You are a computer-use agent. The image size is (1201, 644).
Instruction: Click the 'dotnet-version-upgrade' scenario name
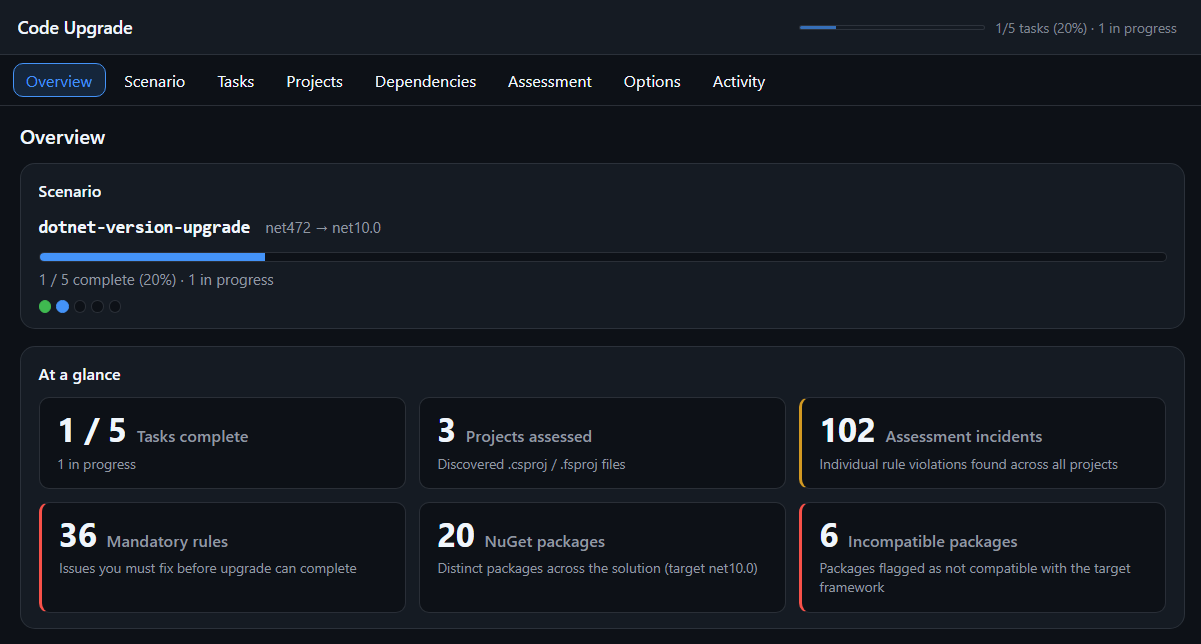click(144, 227)
